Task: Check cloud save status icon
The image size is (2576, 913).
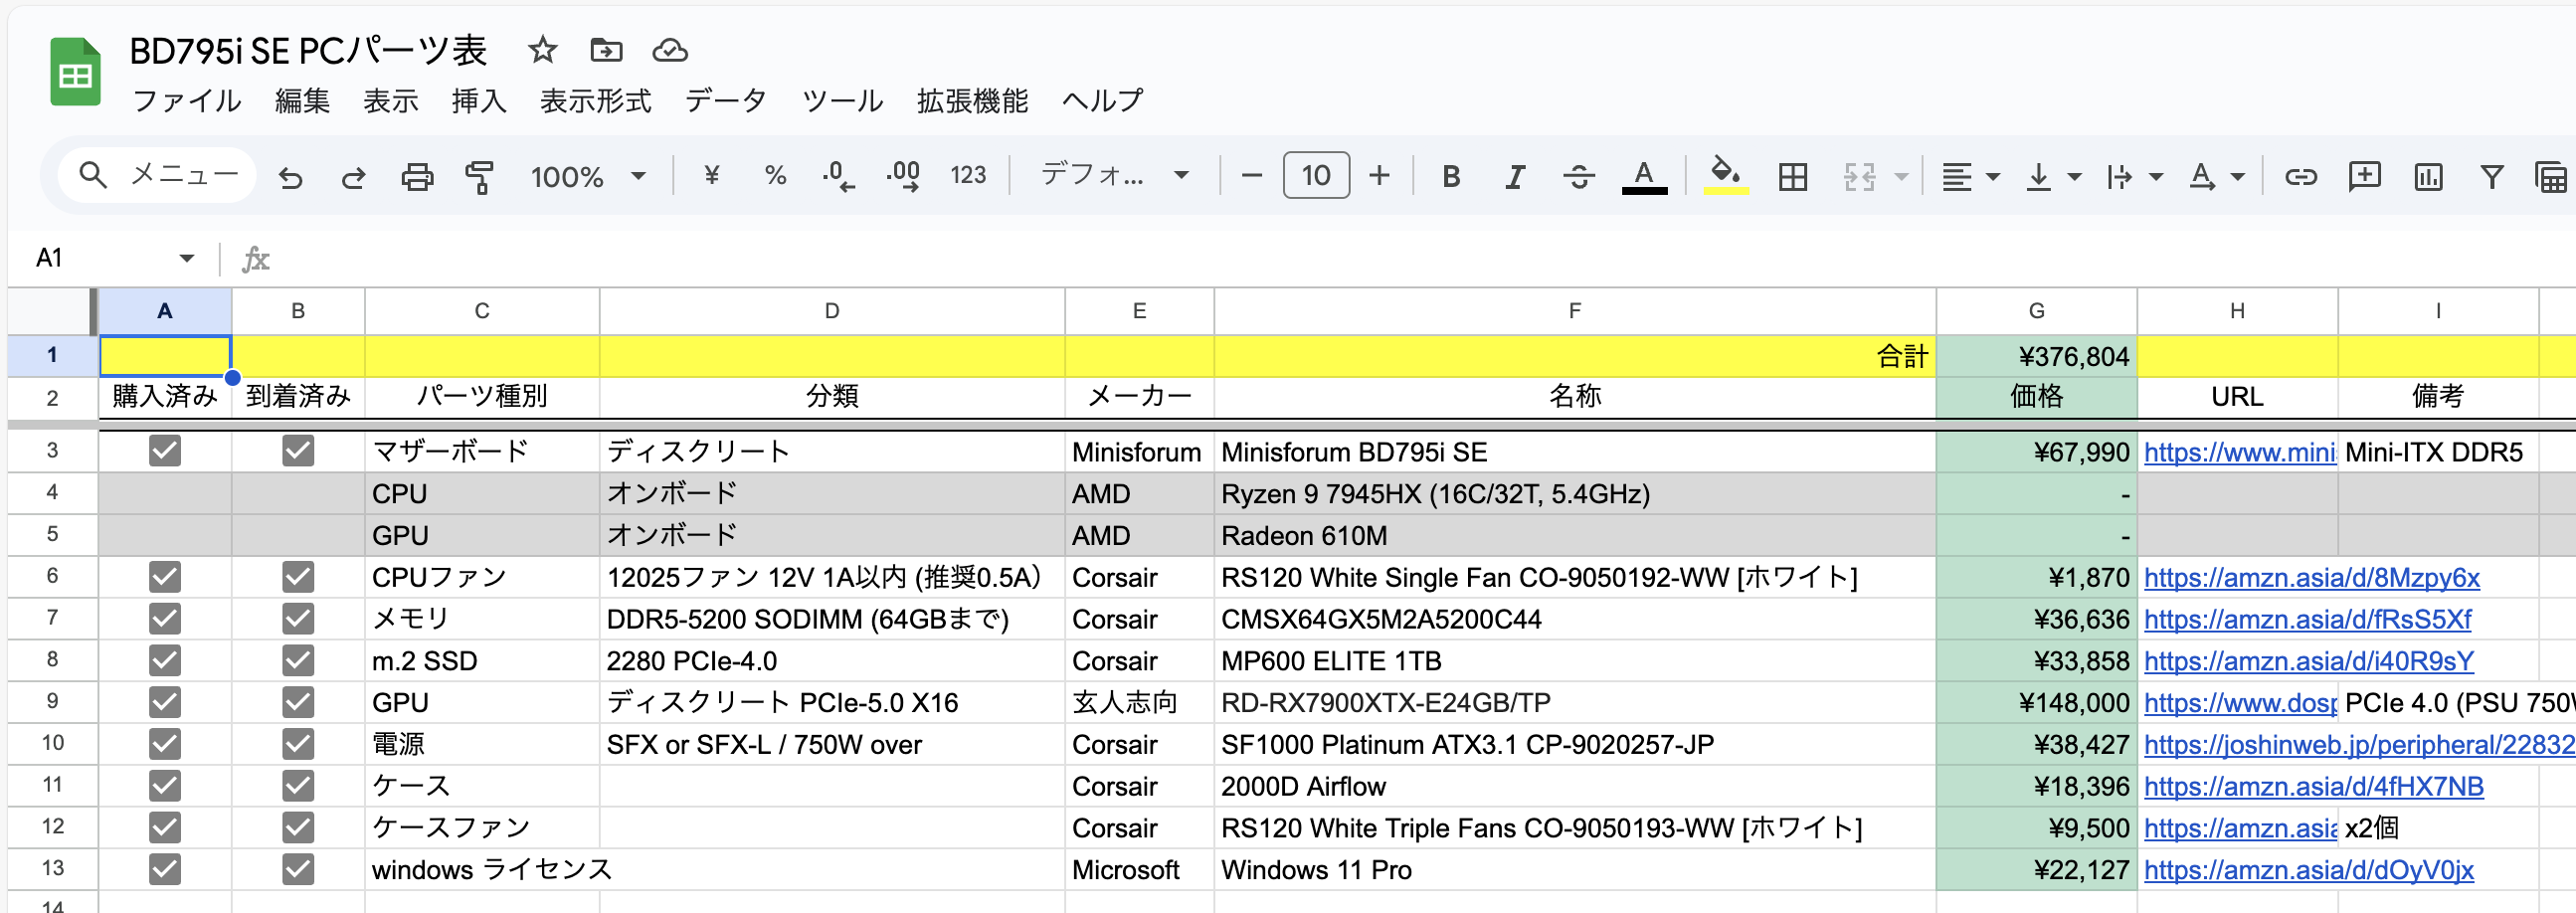Action: (x=669, y=50)
